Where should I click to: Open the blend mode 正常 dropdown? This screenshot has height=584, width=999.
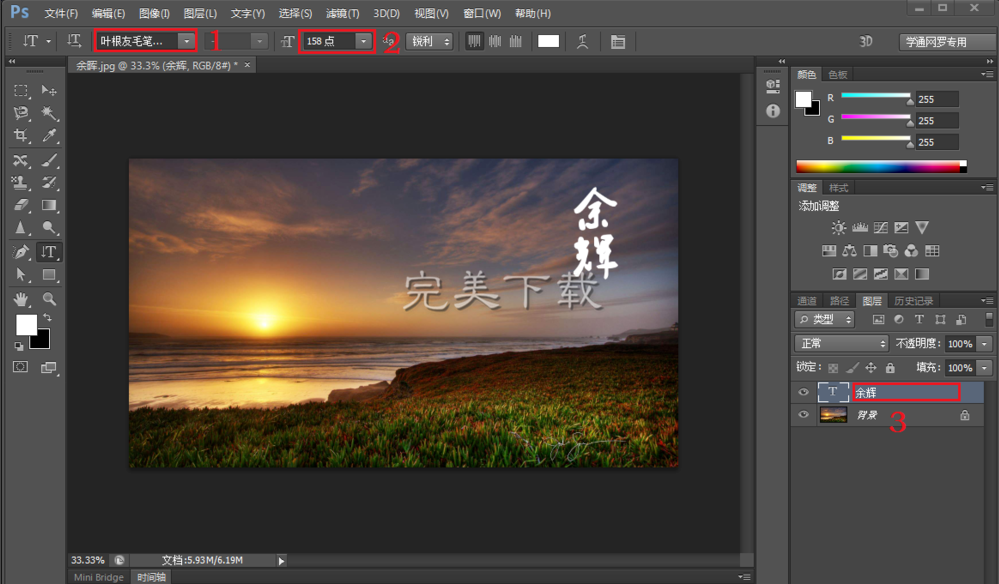[x=840, y=343]
